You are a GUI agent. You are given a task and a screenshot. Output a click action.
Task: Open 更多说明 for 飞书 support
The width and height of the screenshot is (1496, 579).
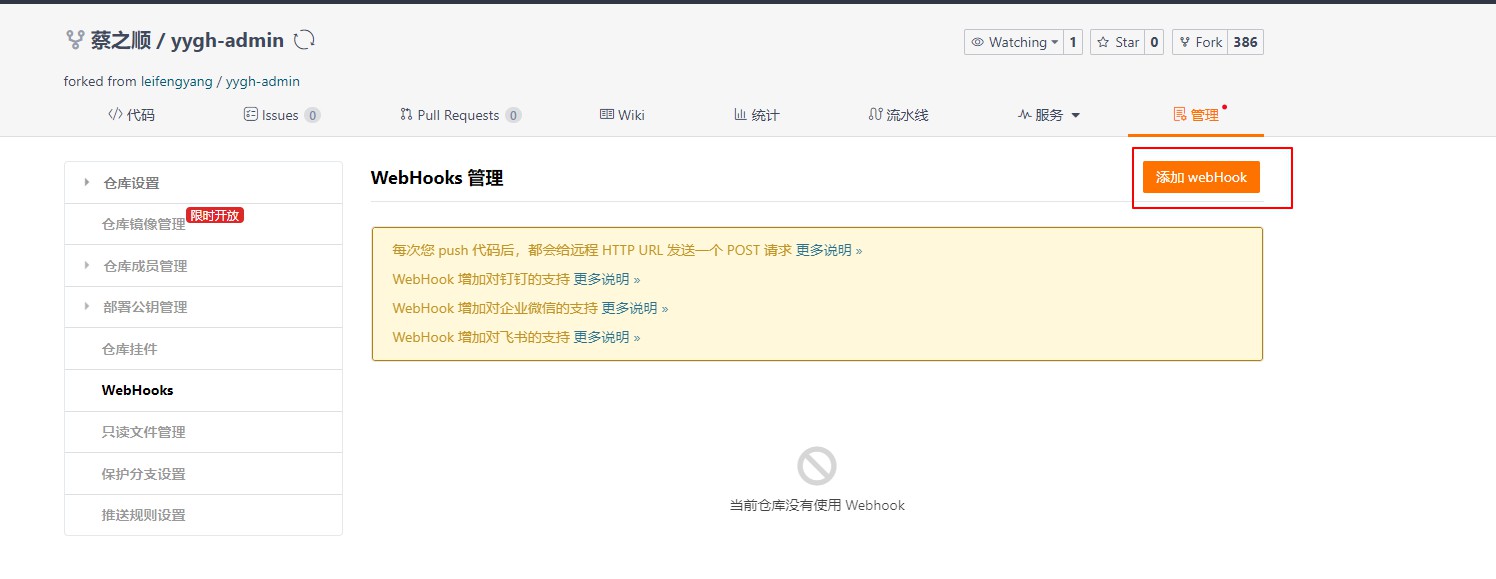point(606,337)
